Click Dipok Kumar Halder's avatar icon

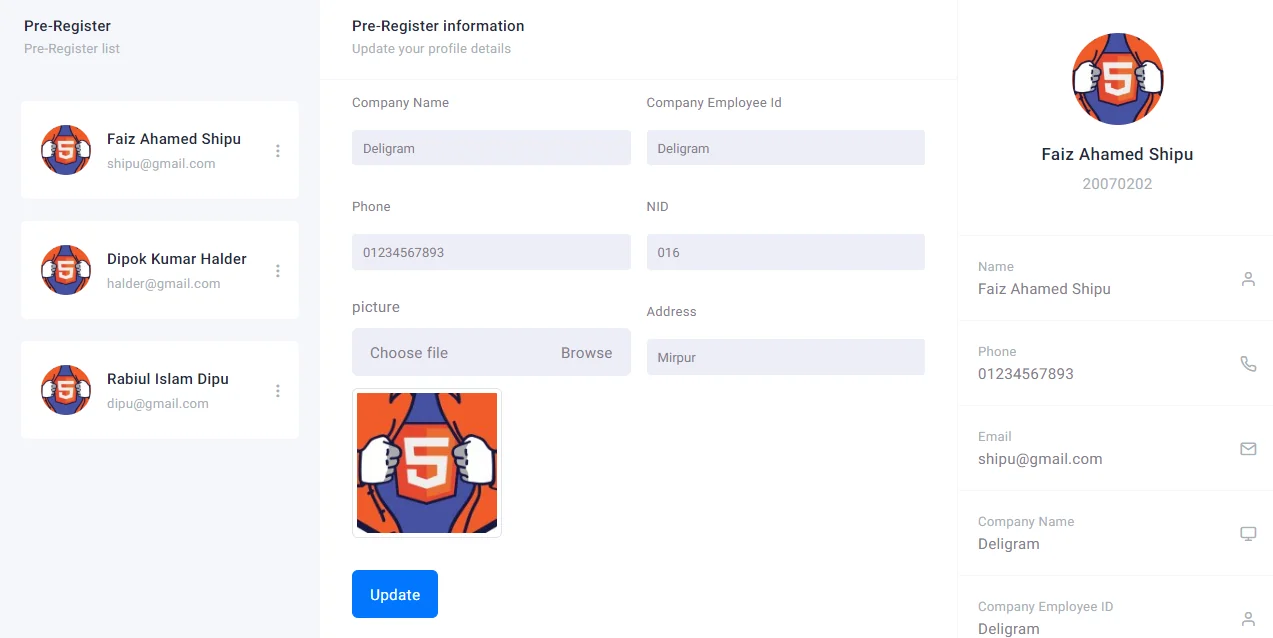(66, 270)
